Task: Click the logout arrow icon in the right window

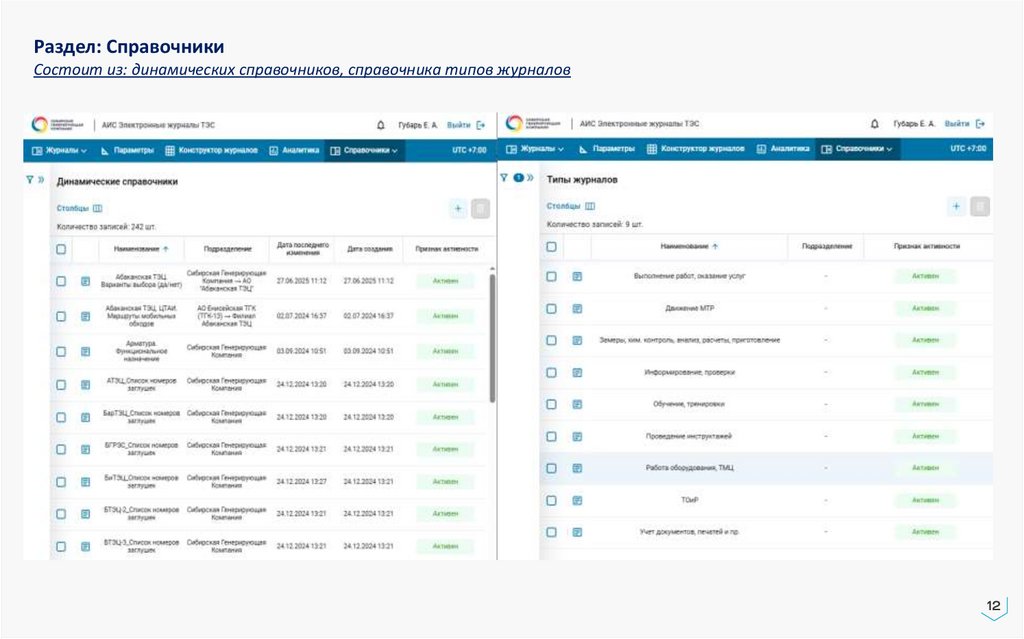Action: pos(980,124)
